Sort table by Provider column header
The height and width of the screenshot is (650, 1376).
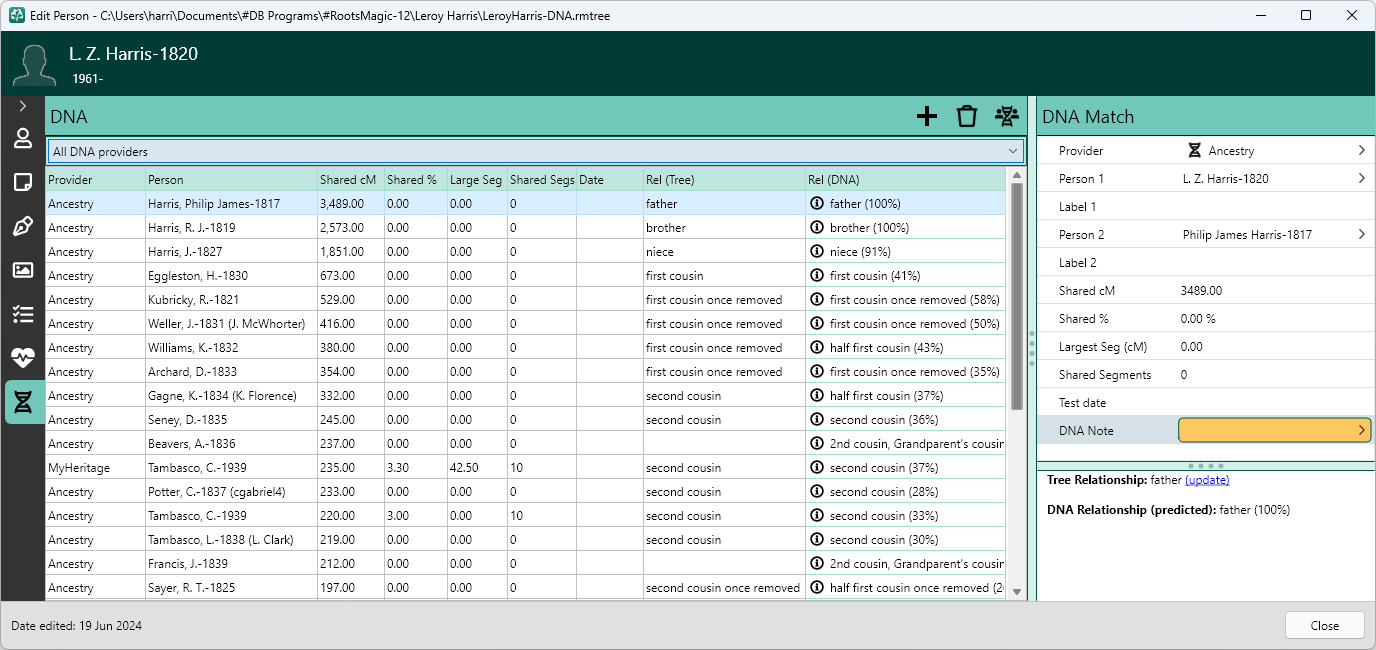95,180
